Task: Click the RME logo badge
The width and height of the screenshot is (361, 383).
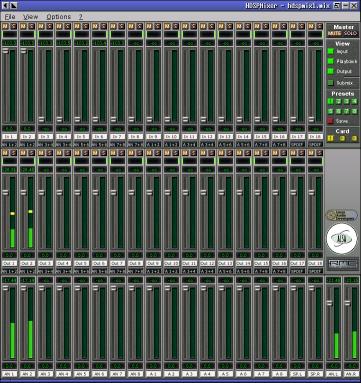Action: (x=342, y=264)
